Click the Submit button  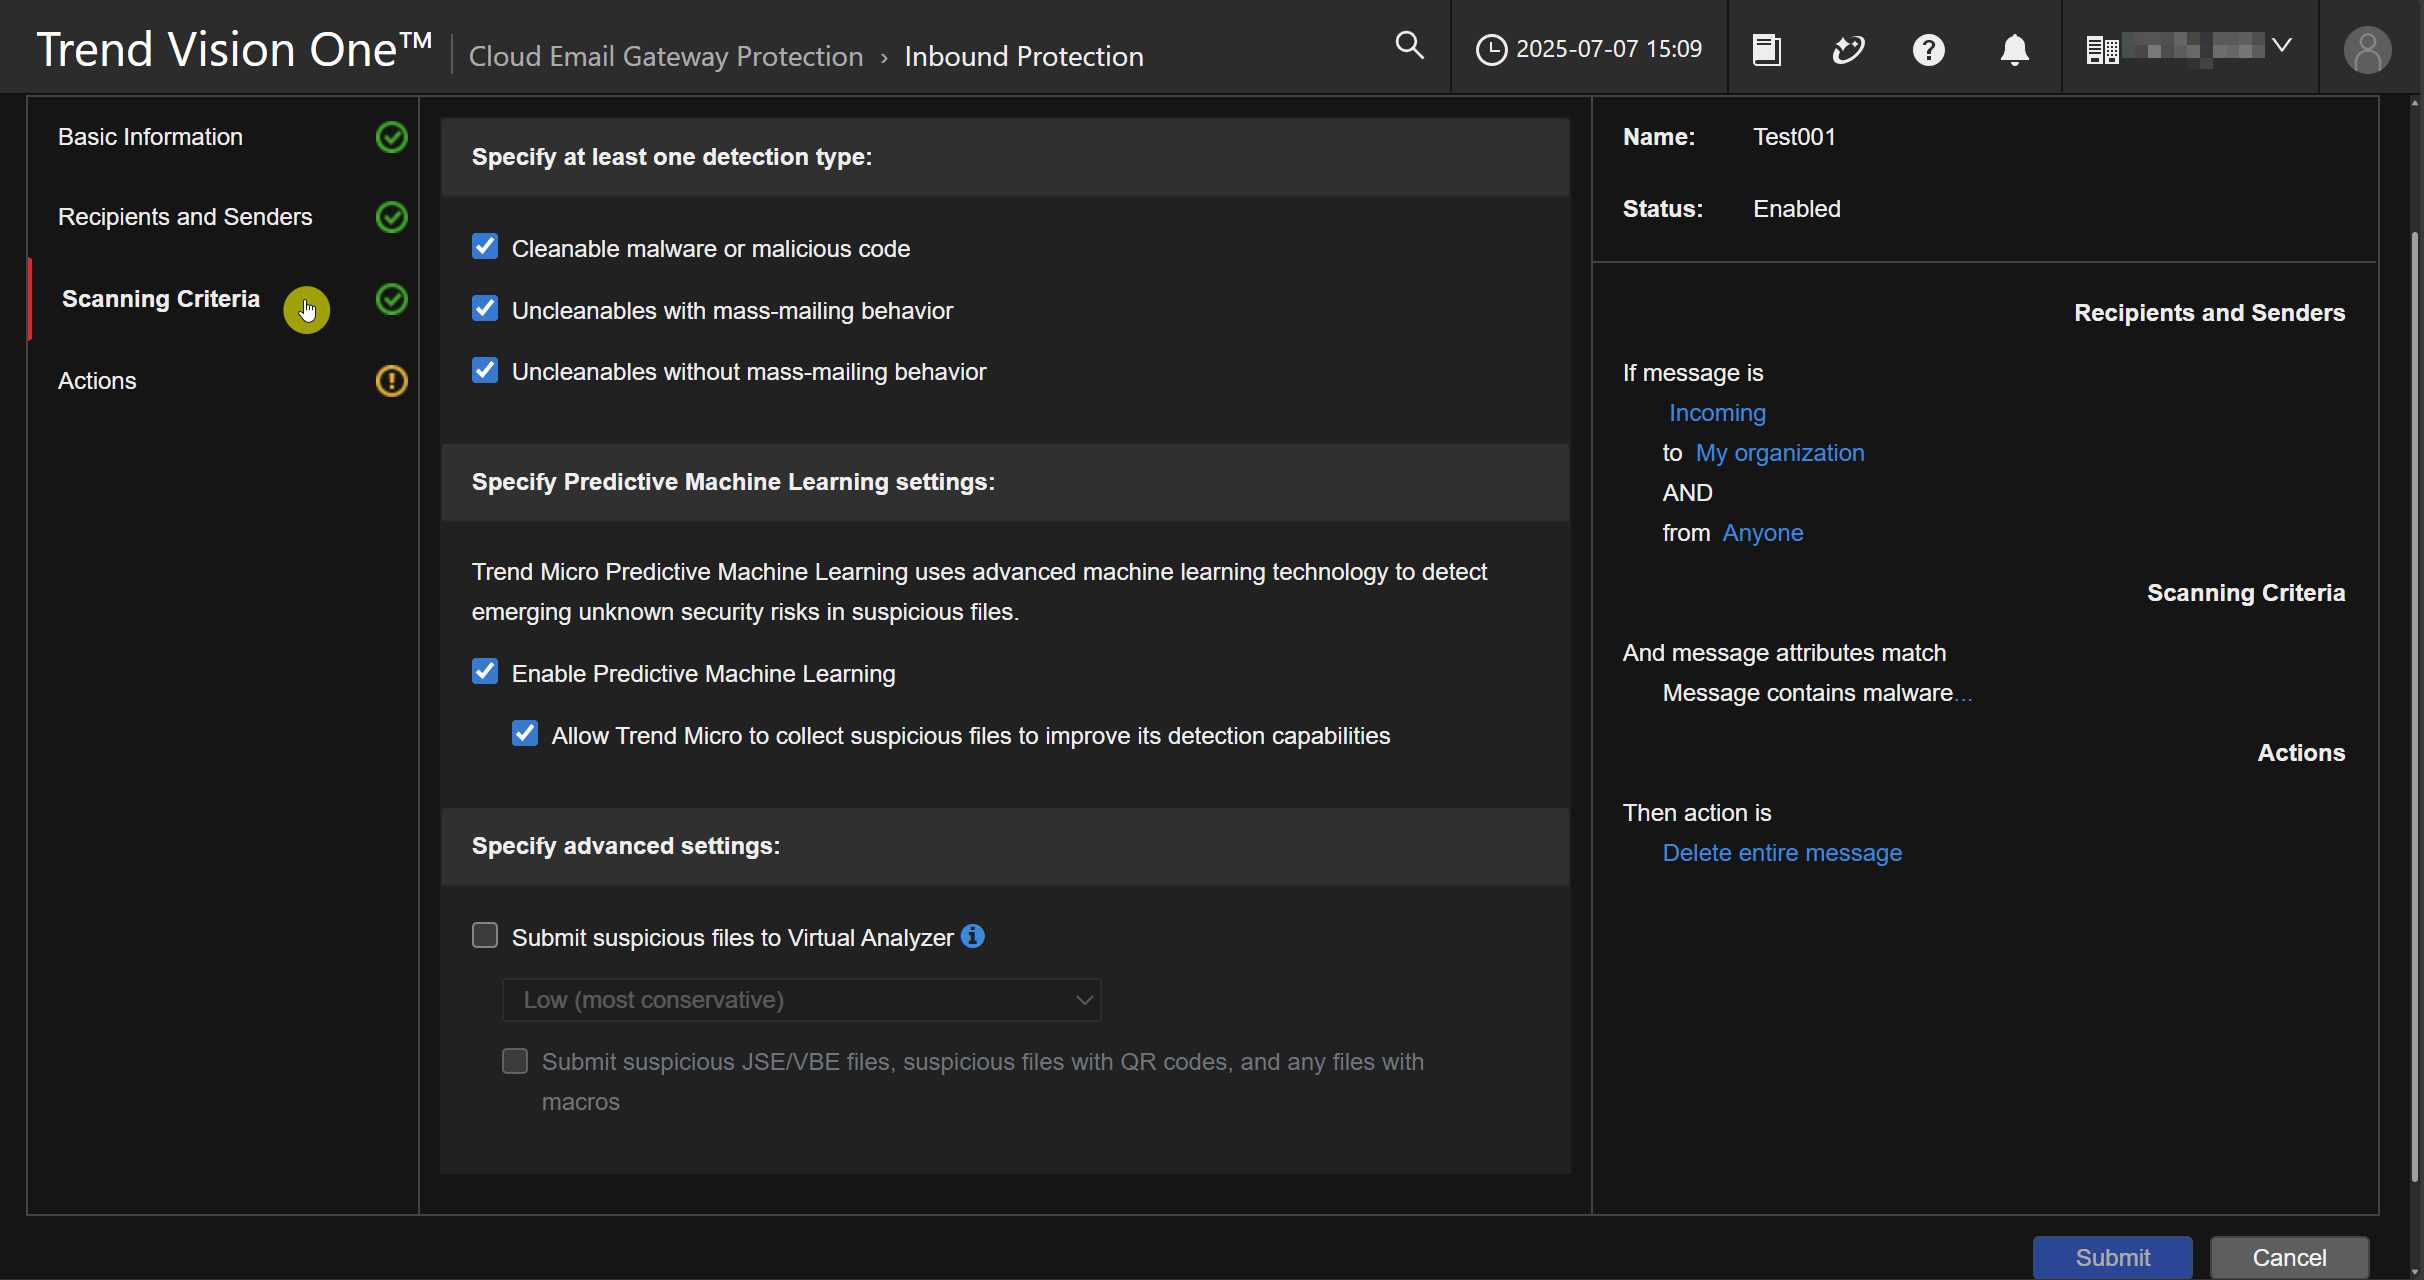(2112, 1257)
